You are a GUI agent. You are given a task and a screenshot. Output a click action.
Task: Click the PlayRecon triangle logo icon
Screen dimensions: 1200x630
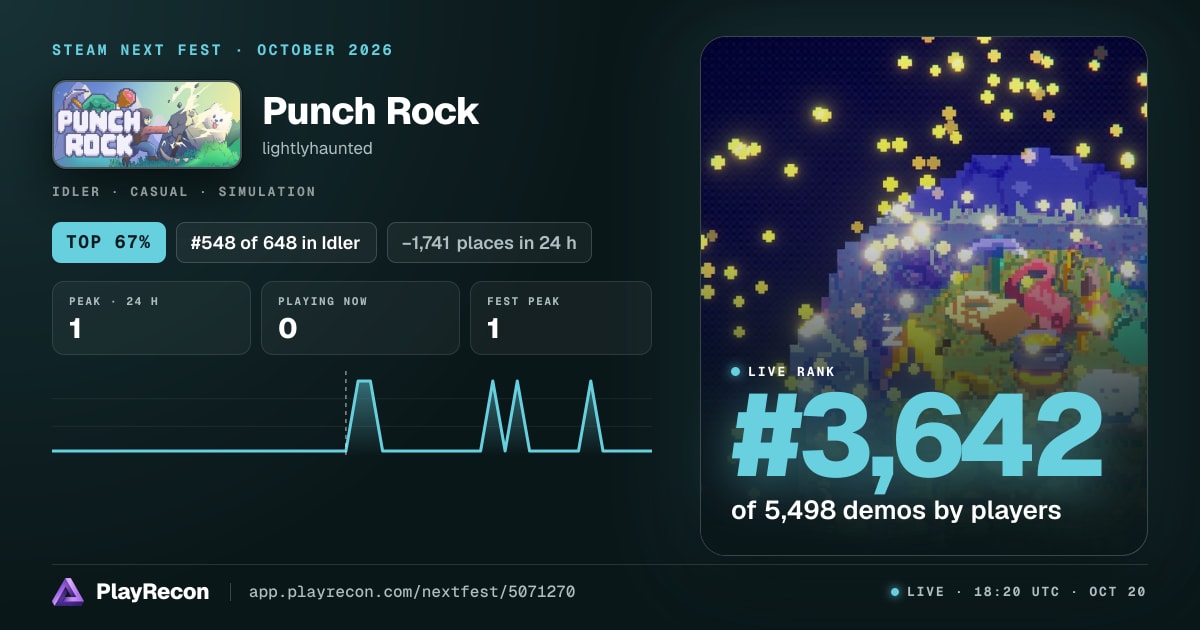pyautogui.click(x=68, y=592)
